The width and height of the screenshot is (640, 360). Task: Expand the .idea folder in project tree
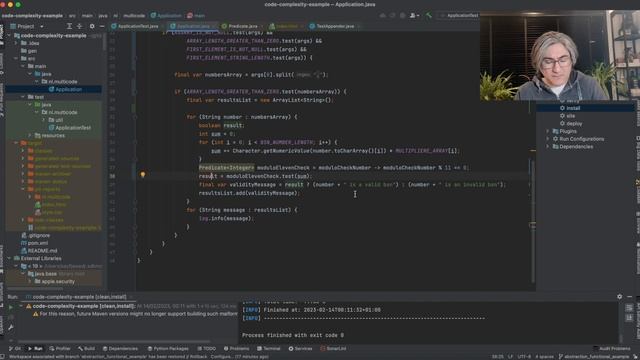16,43
